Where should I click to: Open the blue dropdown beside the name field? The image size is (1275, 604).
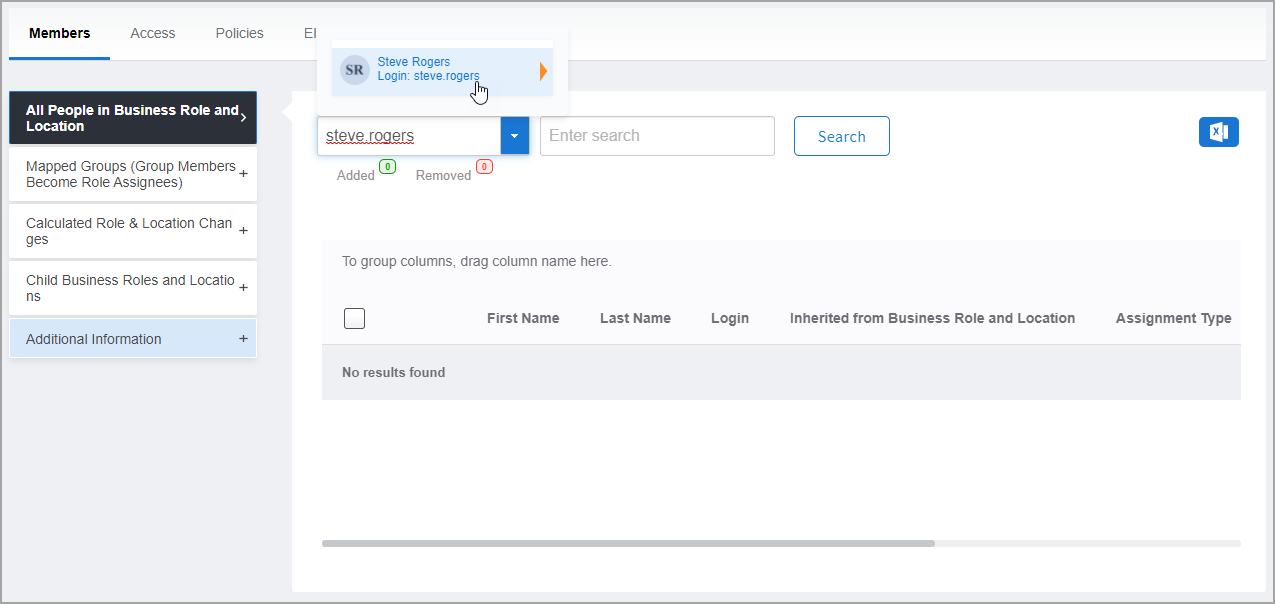pos(514,135)
